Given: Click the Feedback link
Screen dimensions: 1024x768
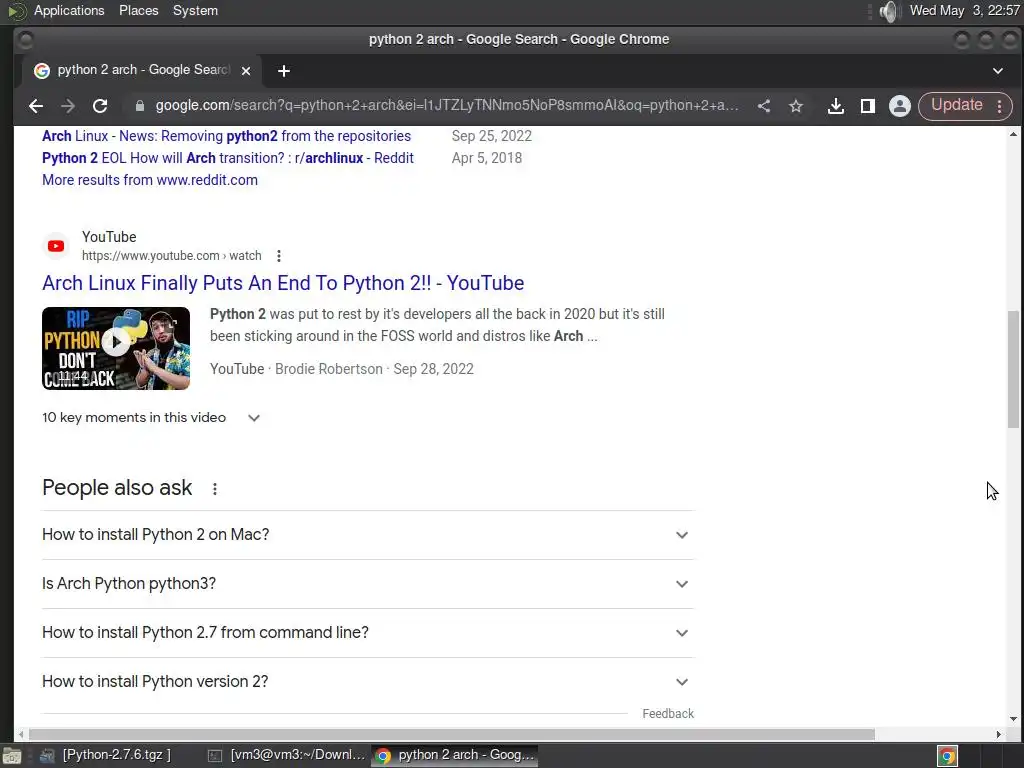Looking at the screenshot, I should 667,714.
